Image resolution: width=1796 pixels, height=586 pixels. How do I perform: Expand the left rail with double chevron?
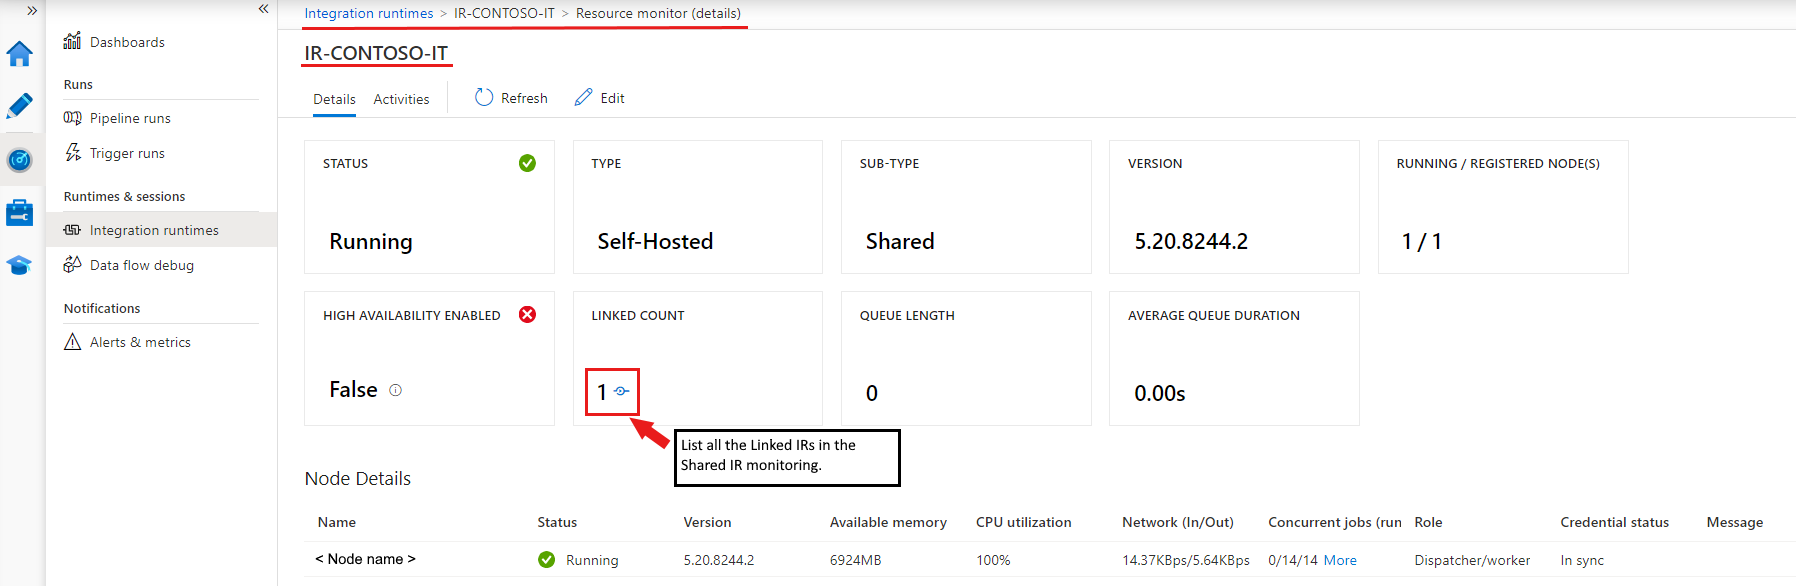pyautogui.click(x=32, y=10)
